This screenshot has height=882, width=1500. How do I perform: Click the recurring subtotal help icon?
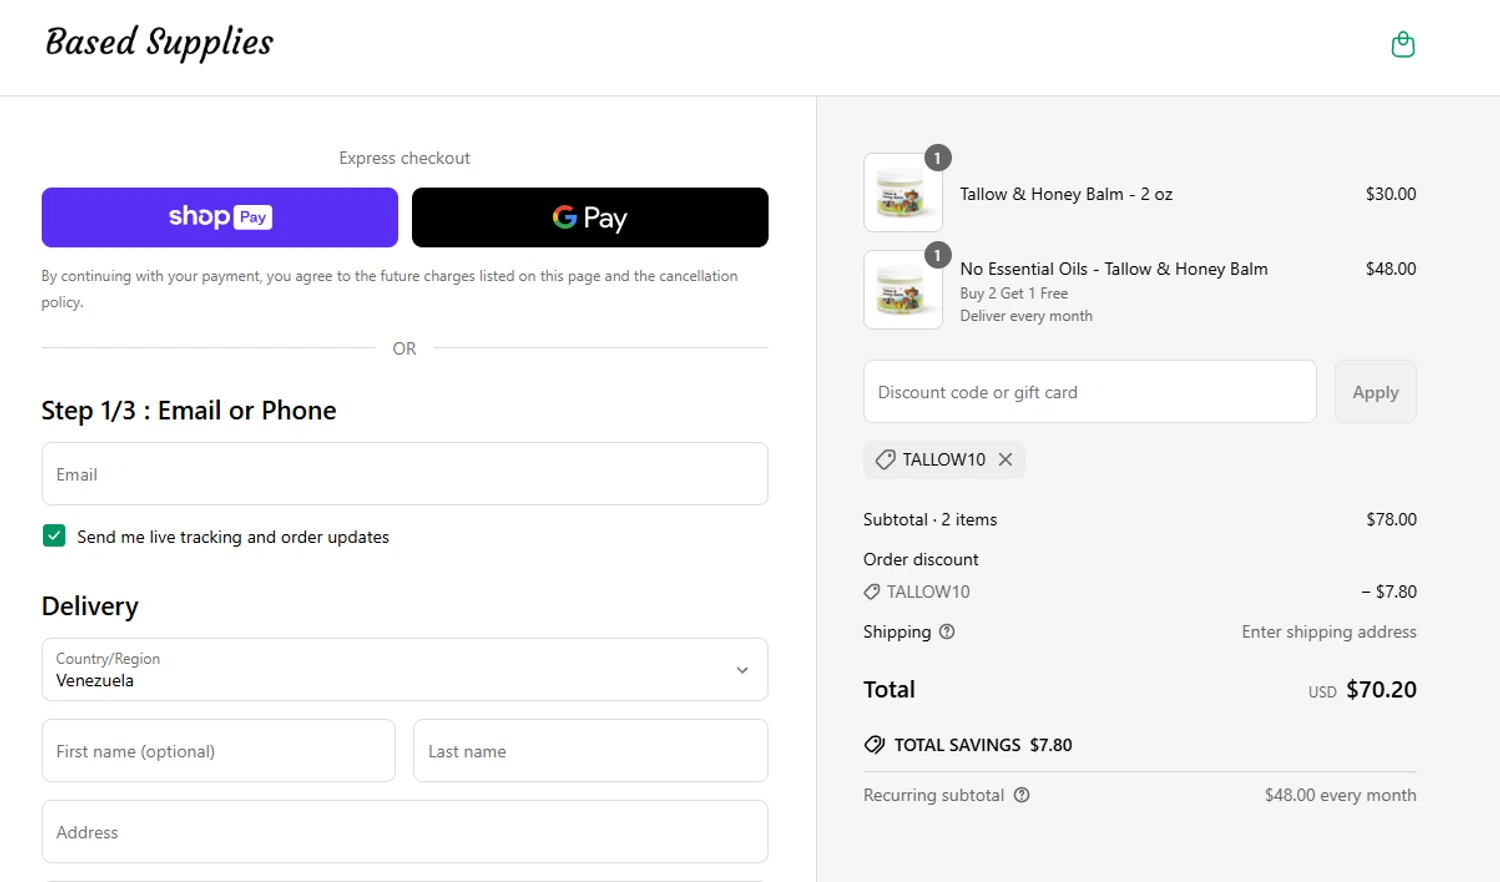click(1021, 795)
